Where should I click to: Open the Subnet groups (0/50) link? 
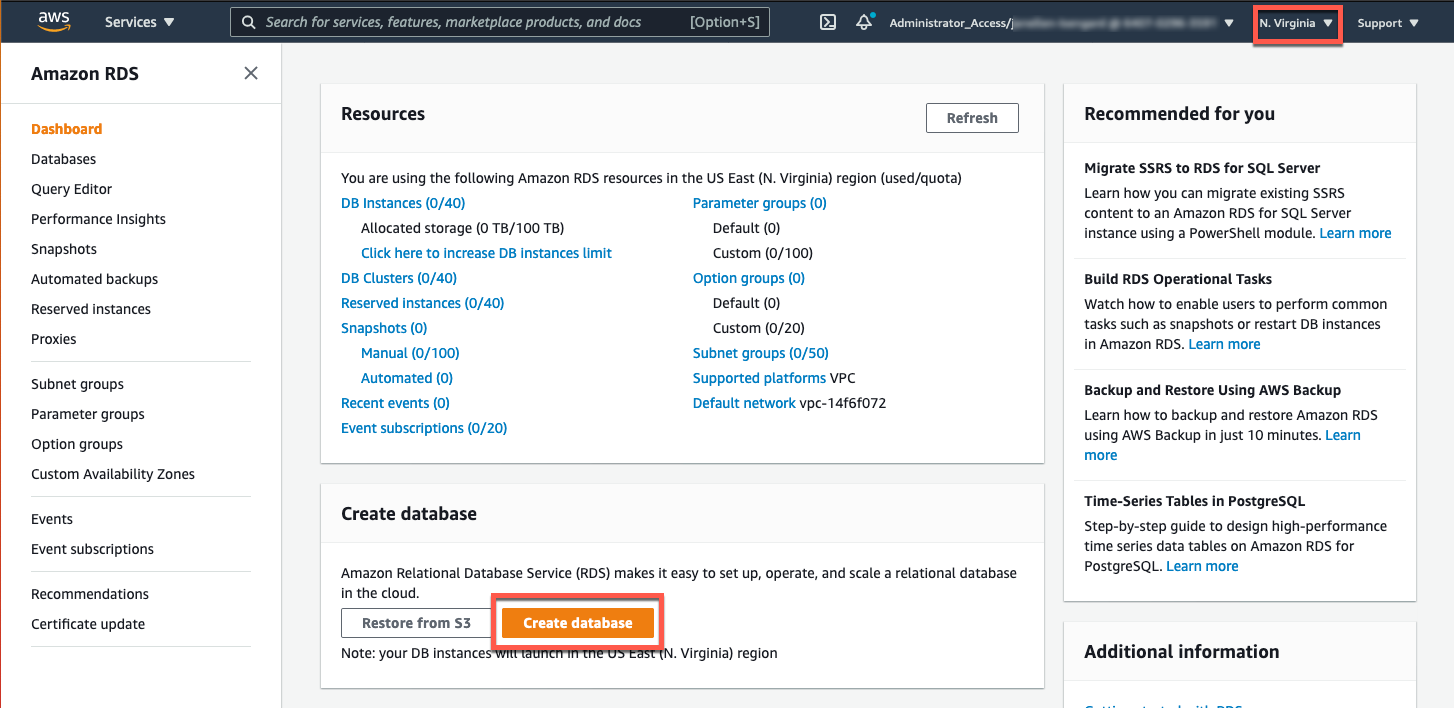click(x=760, y=353)
